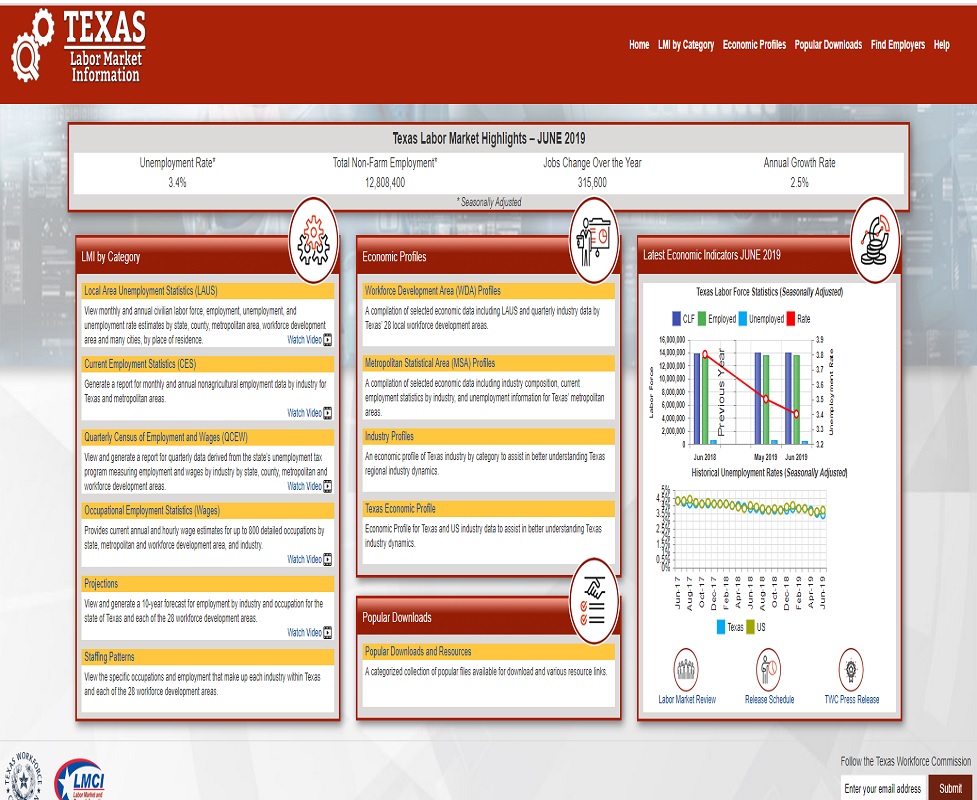977x800 pixels.
Task: Toggle the CLF legend color swatch
Action: 677,319
